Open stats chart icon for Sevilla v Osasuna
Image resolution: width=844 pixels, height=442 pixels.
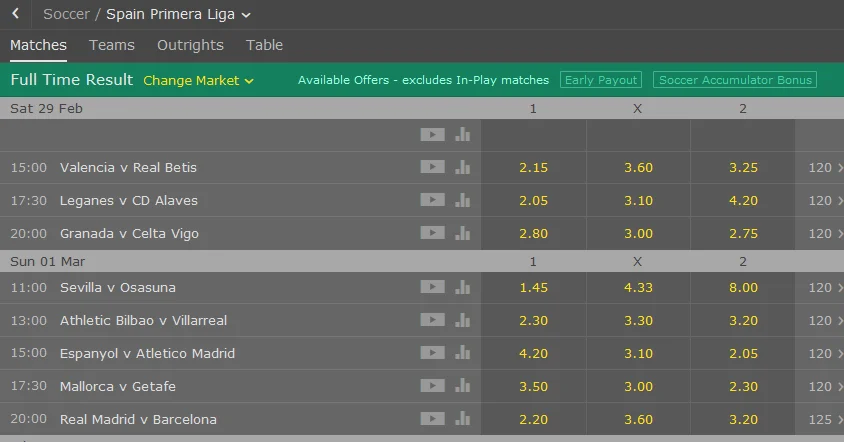(x=462, y=288)
